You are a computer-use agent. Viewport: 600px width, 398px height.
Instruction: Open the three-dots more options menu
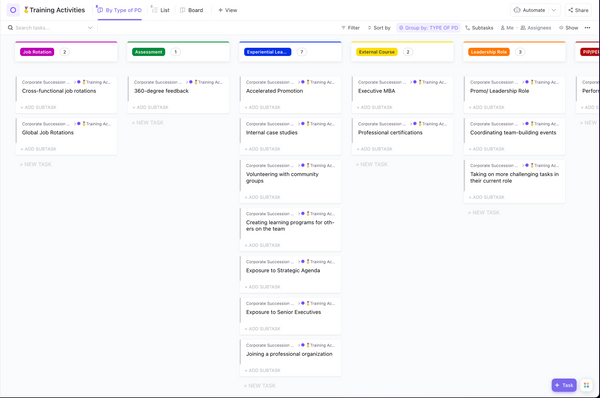(x=587, y=28)
